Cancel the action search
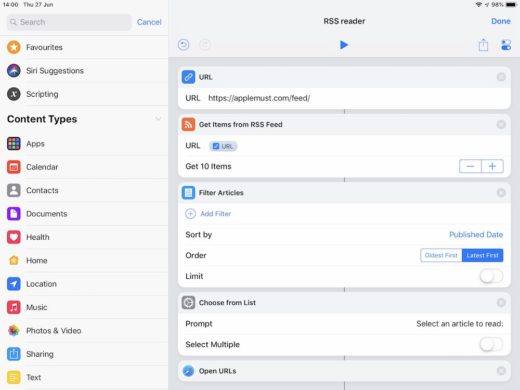Image resolution: width=520 pixels, height=390 pixels. pos(149,22)
